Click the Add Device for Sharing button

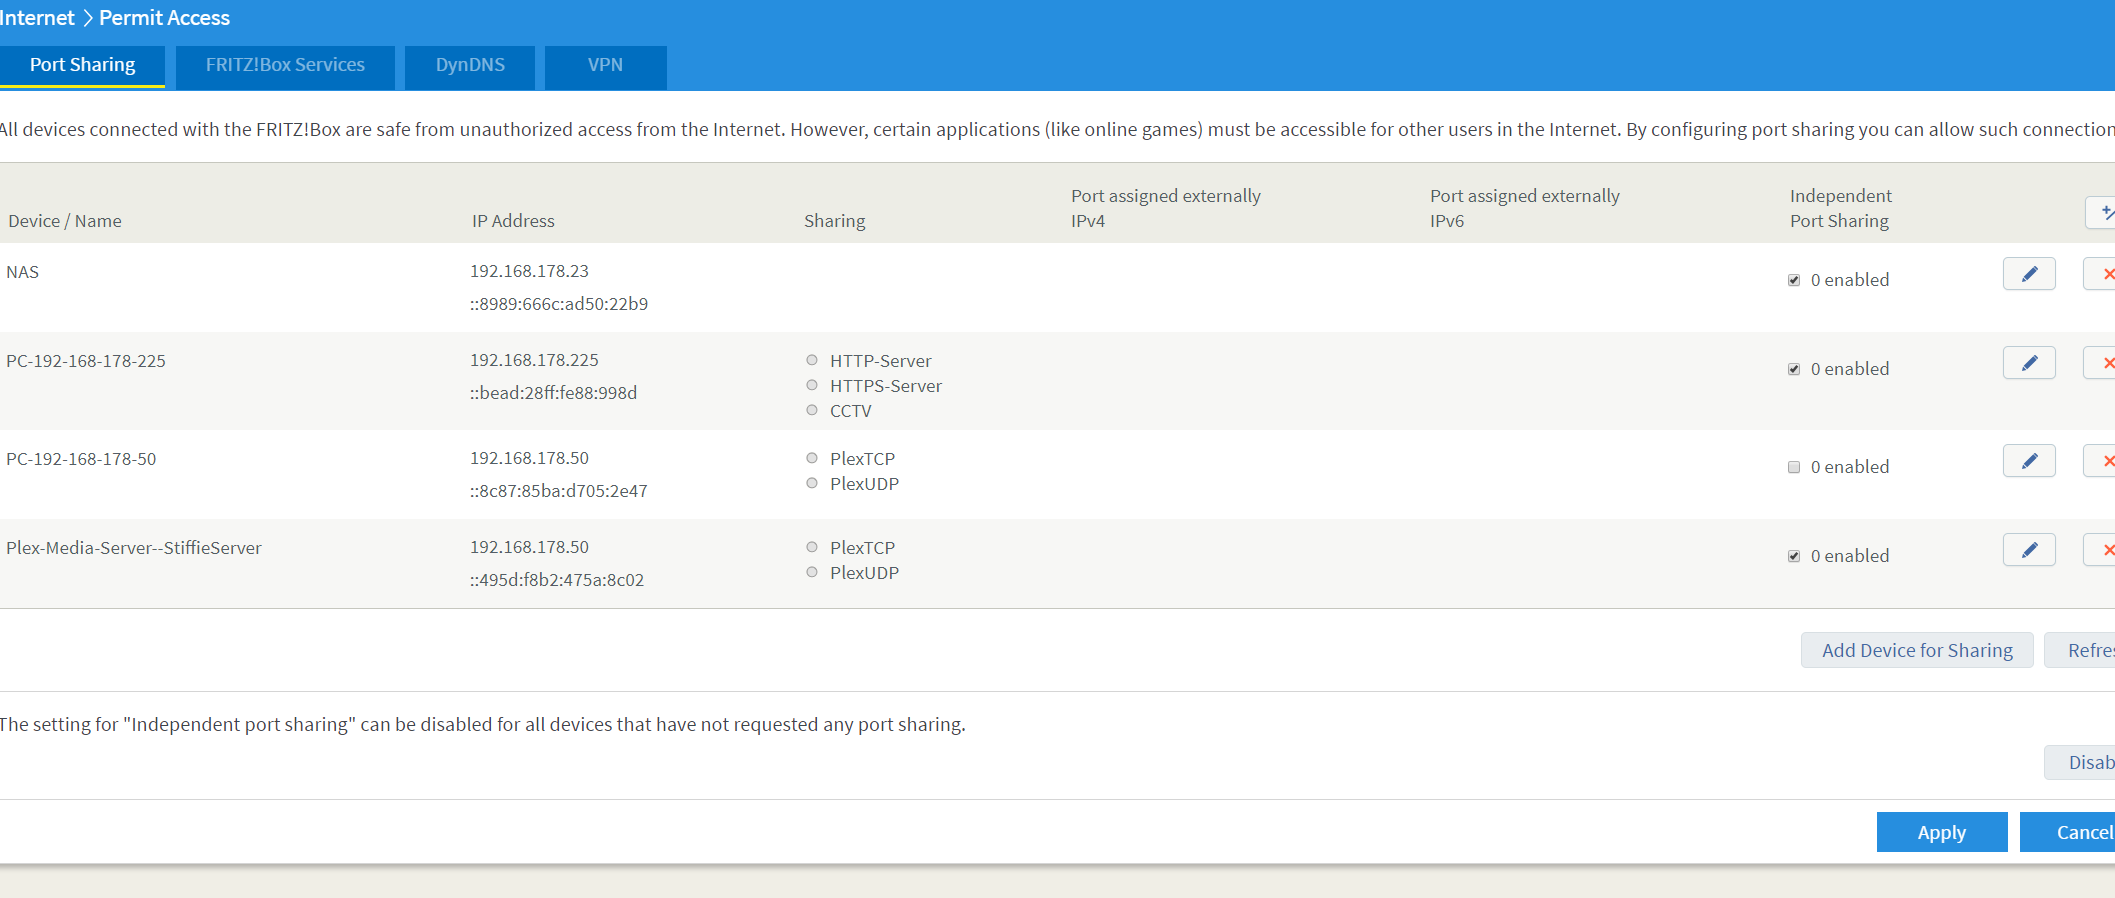[1917, 650]
